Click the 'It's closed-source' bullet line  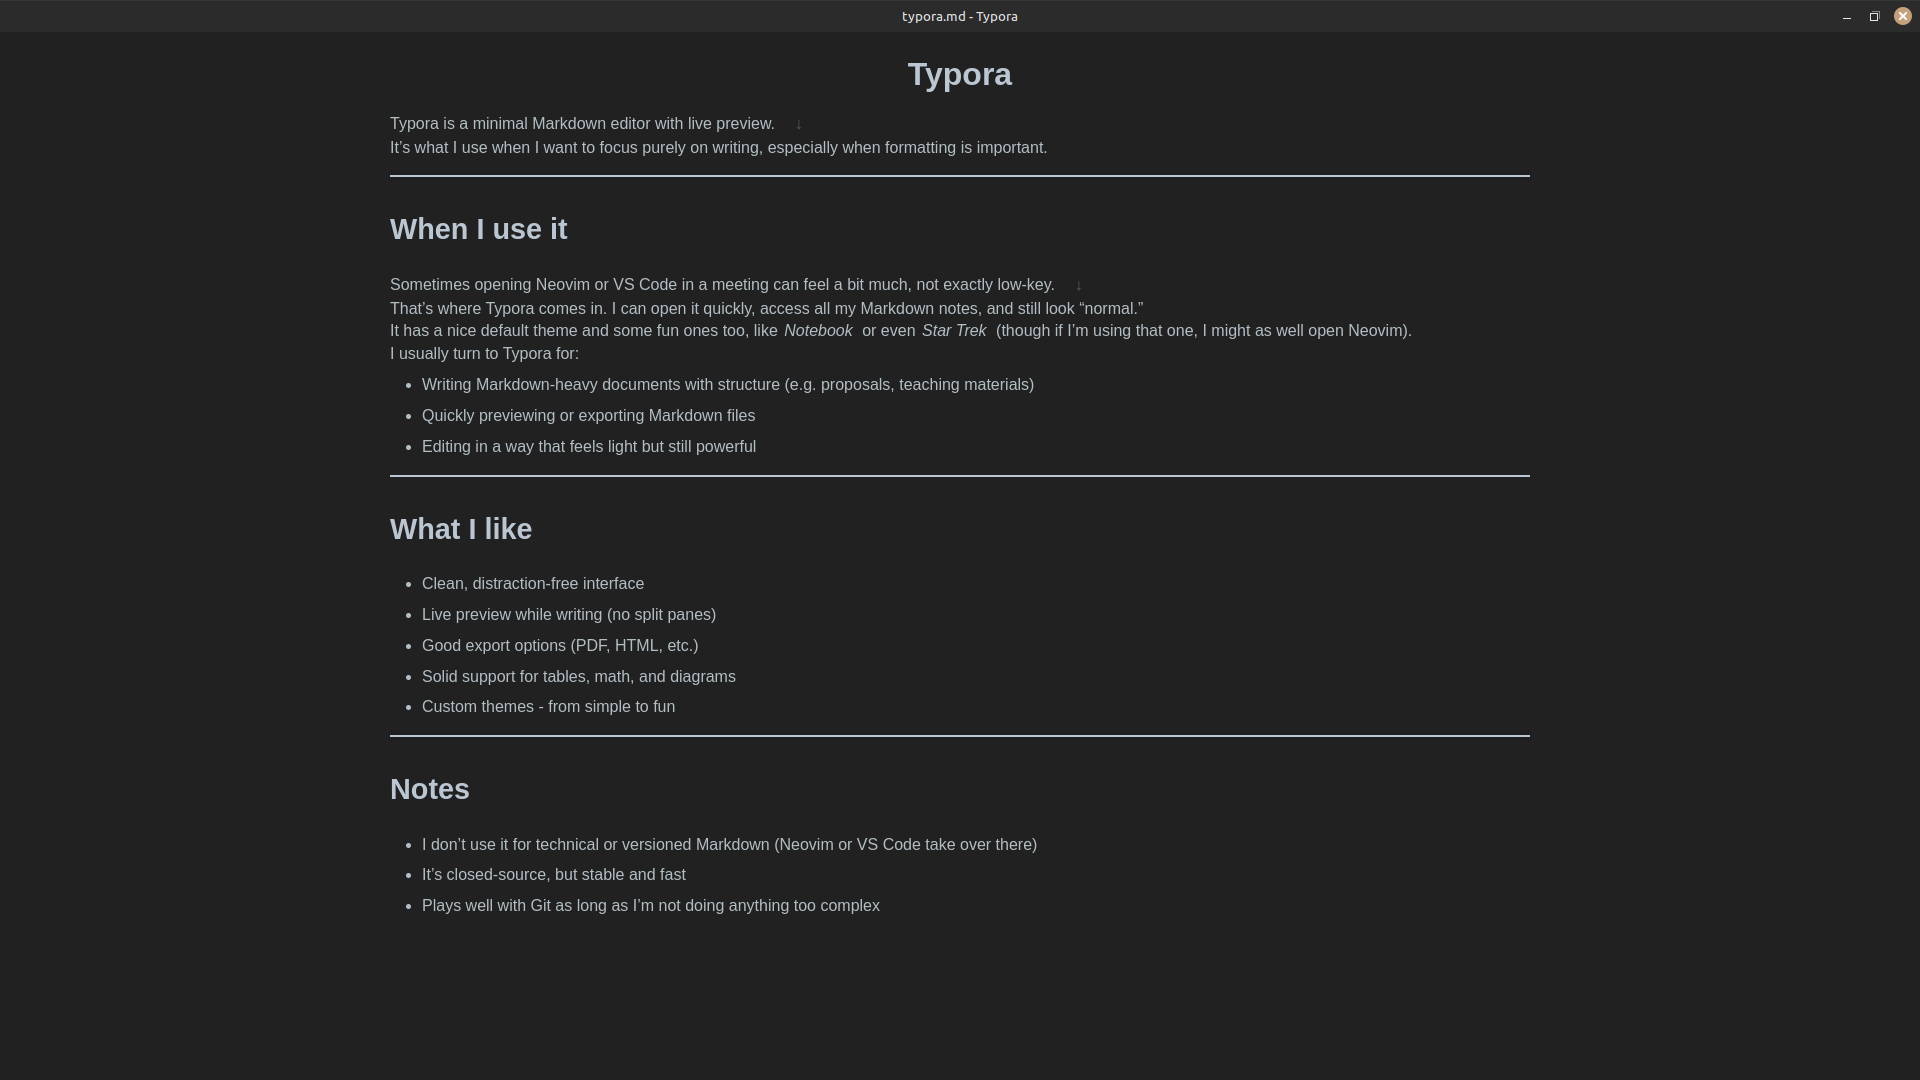pos(554,875)
